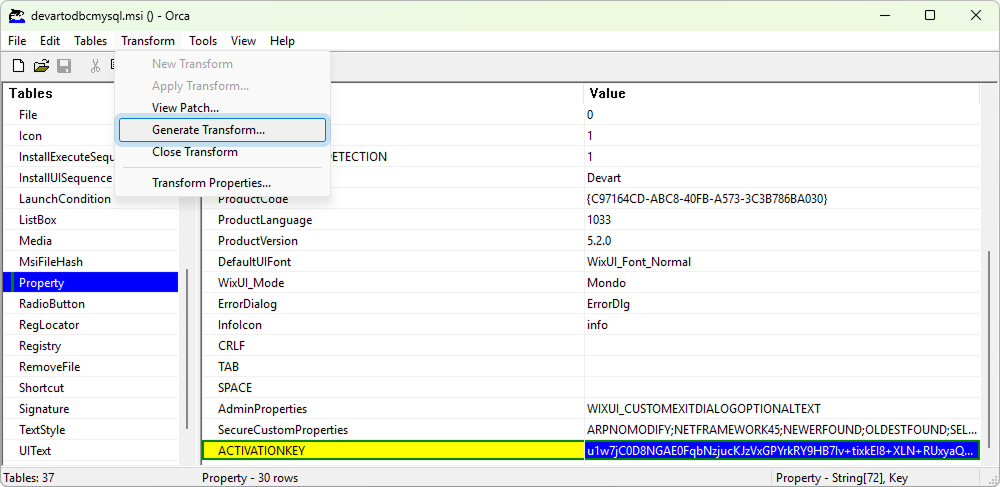1000x487 pixels.
Task: Select the ErrorDialog property cell
Action: coord(393,304)
